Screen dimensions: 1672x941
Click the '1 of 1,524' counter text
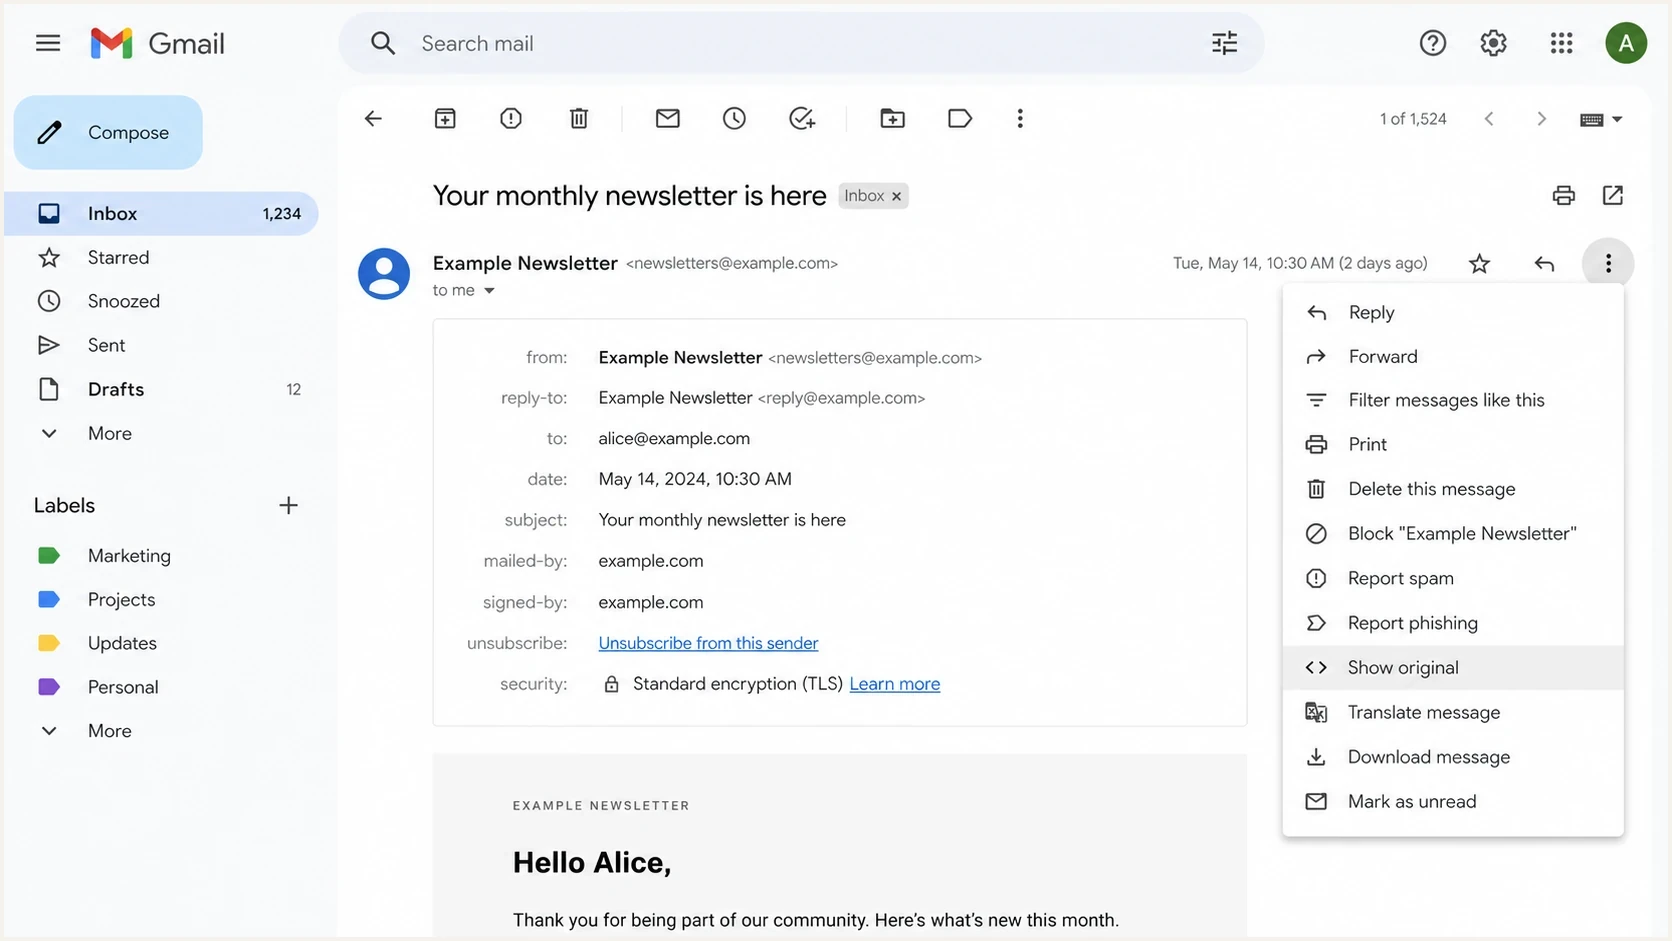tap(1413, 119)
